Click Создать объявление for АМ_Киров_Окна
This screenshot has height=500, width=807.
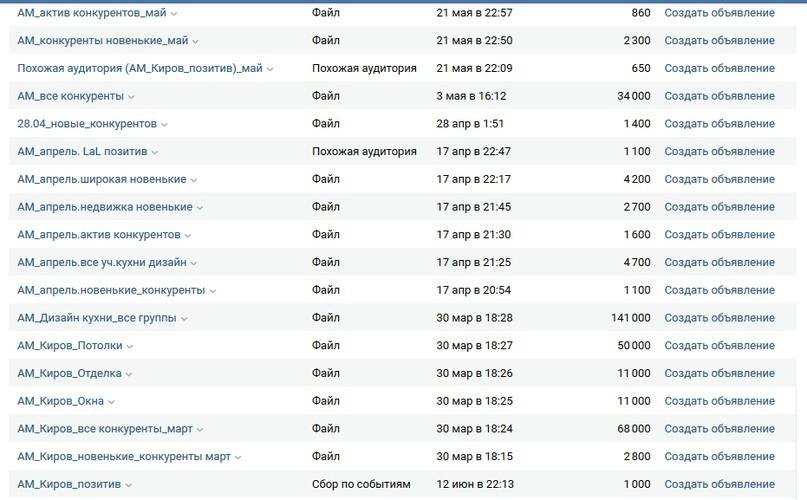[719, 401]
